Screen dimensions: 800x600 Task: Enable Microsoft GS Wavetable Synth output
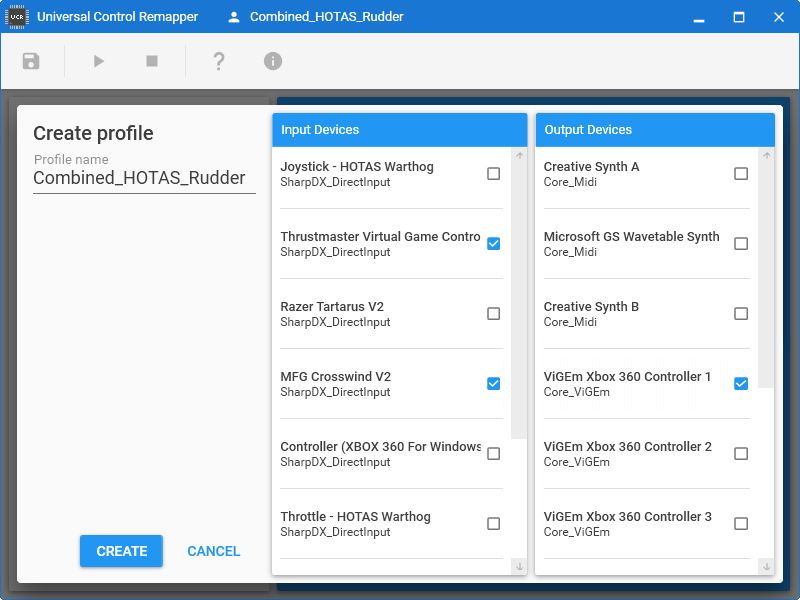[x=741, y=244]
